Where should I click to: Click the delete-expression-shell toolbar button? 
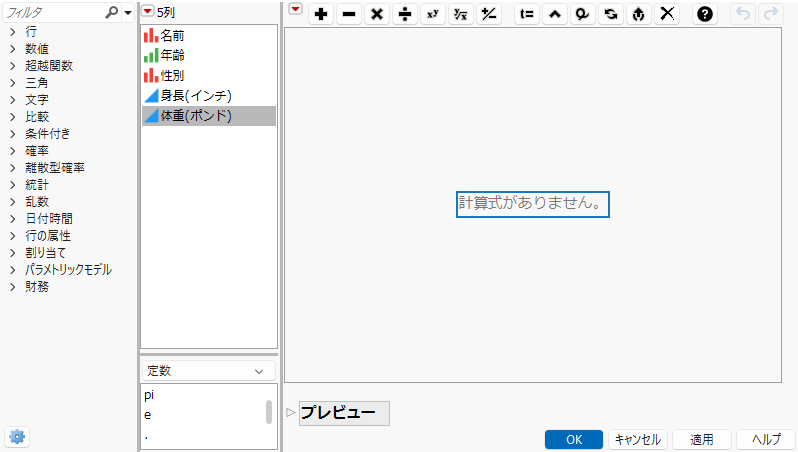click(583, 14)
